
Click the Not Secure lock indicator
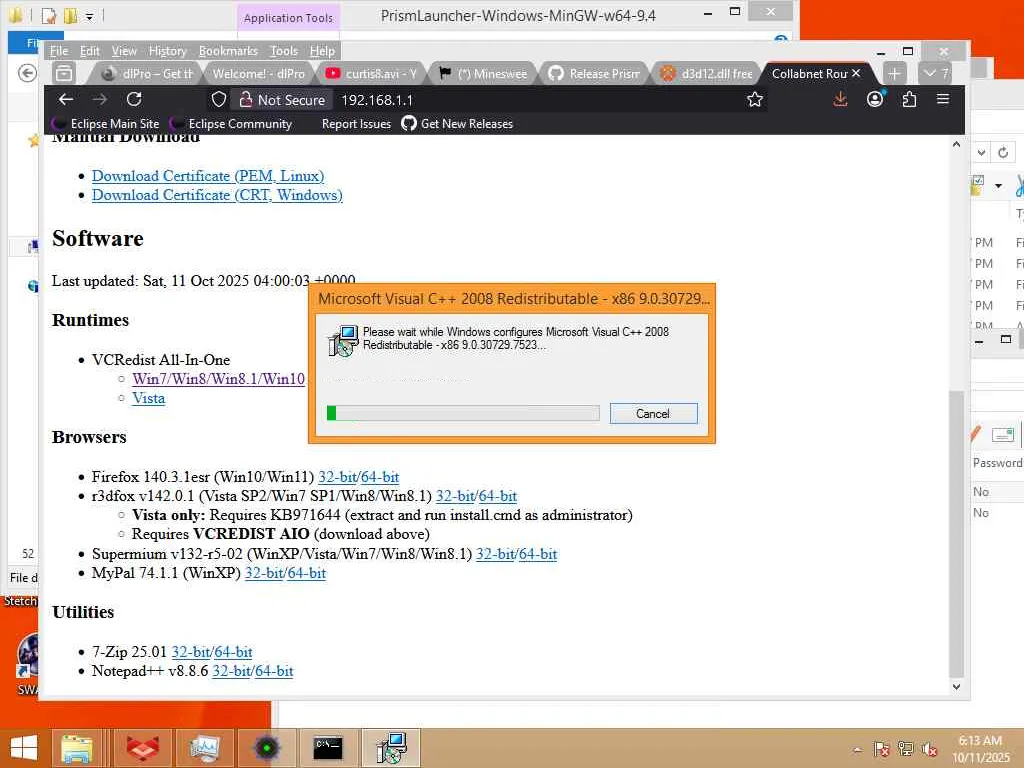tap(281, 100)
